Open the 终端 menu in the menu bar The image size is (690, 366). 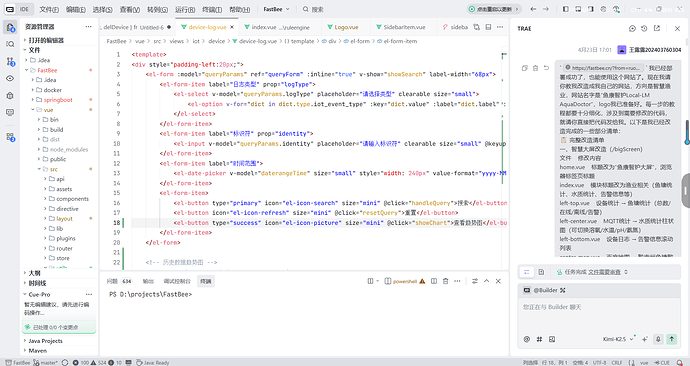[x=212, y=9]
